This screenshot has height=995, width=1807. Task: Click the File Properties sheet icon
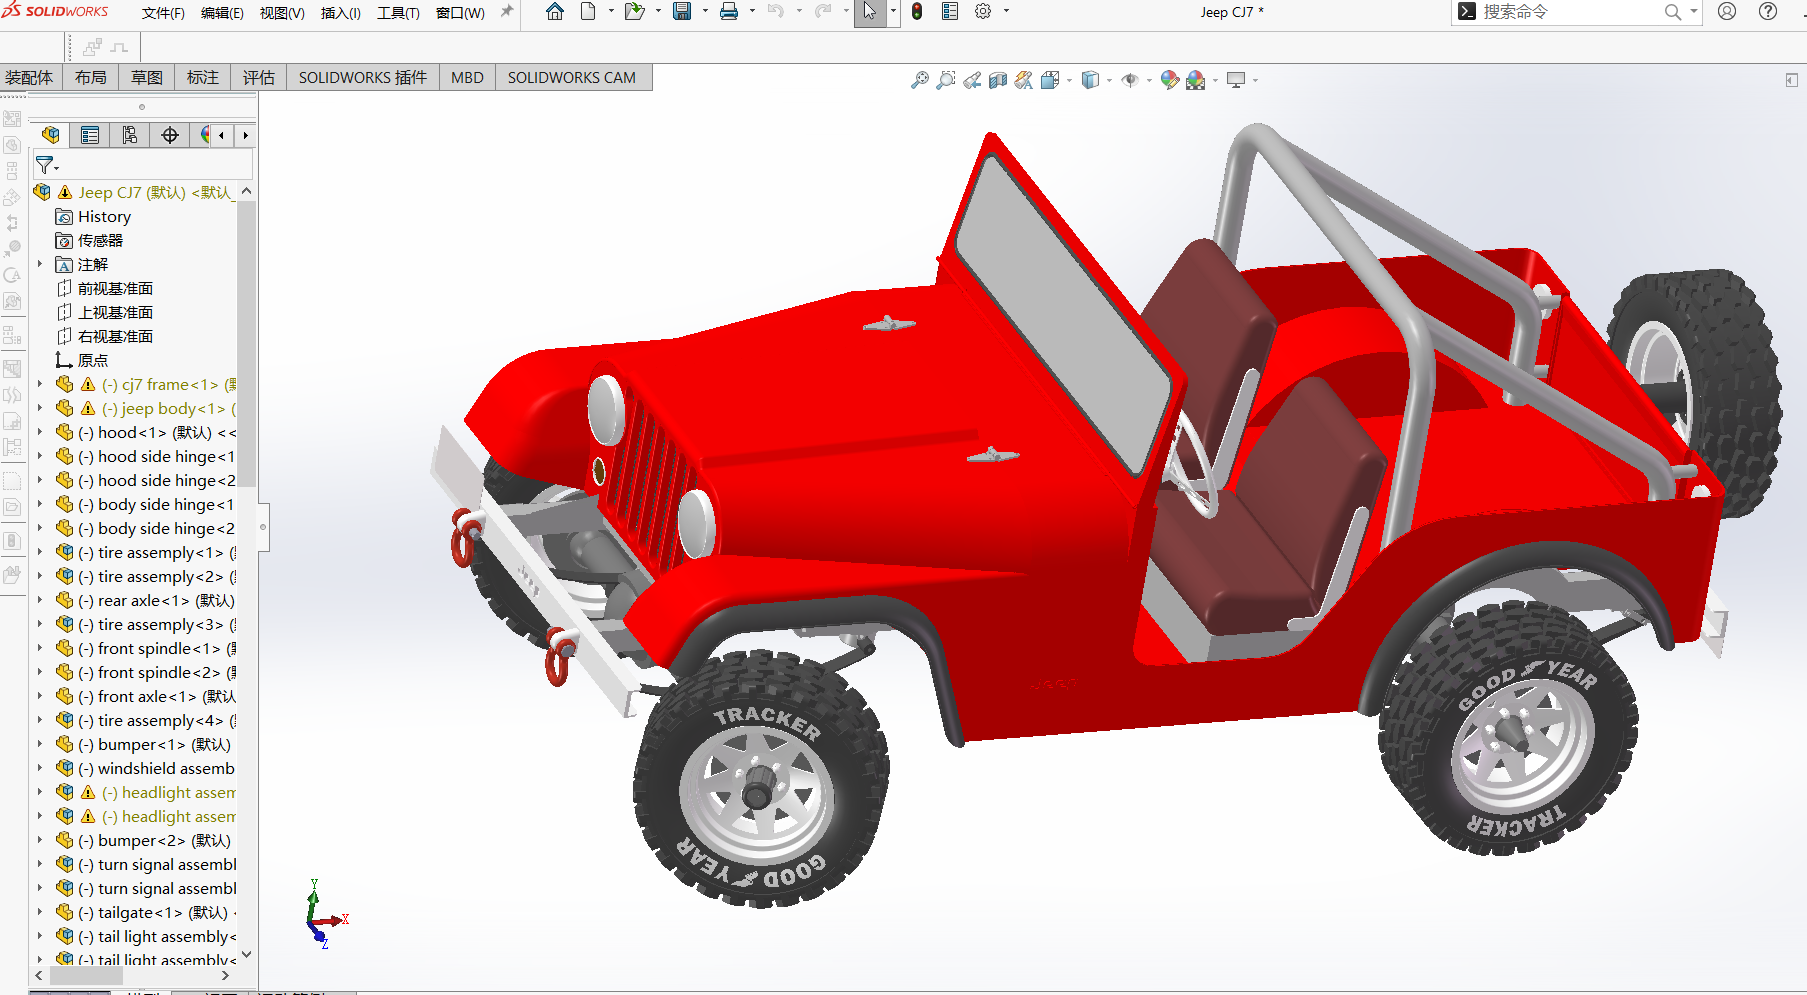pyautogui.click(x=950, y=12)
